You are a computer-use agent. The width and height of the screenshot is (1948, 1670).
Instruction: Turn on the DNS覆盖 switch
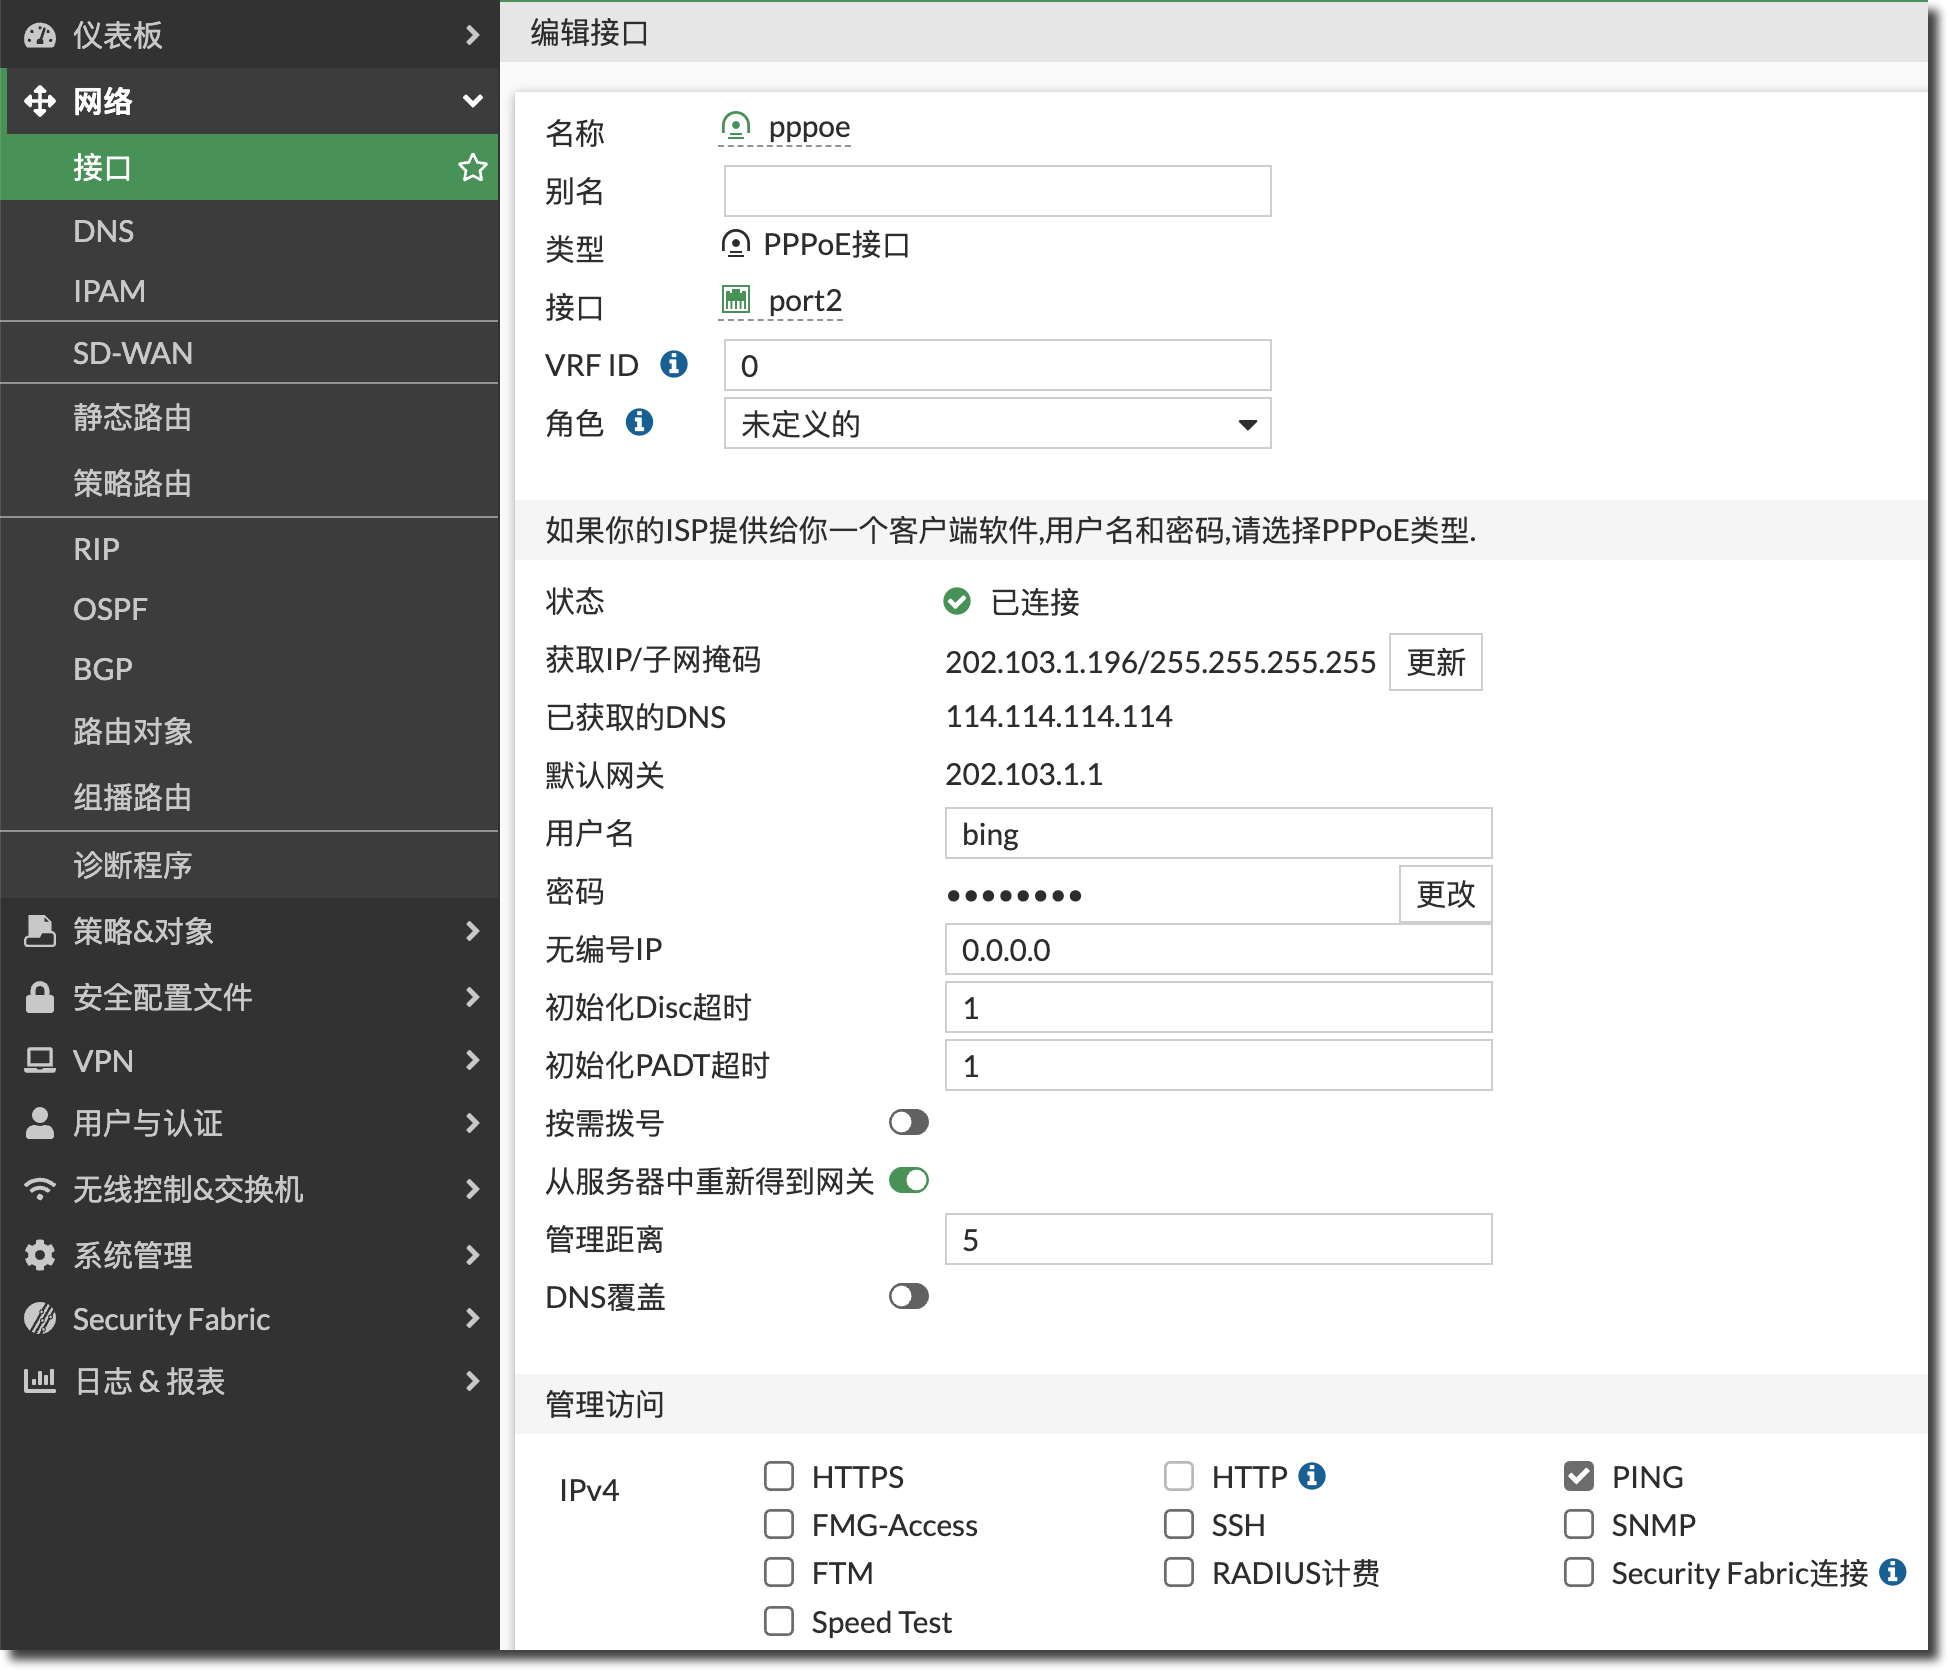click(908, 1296)
